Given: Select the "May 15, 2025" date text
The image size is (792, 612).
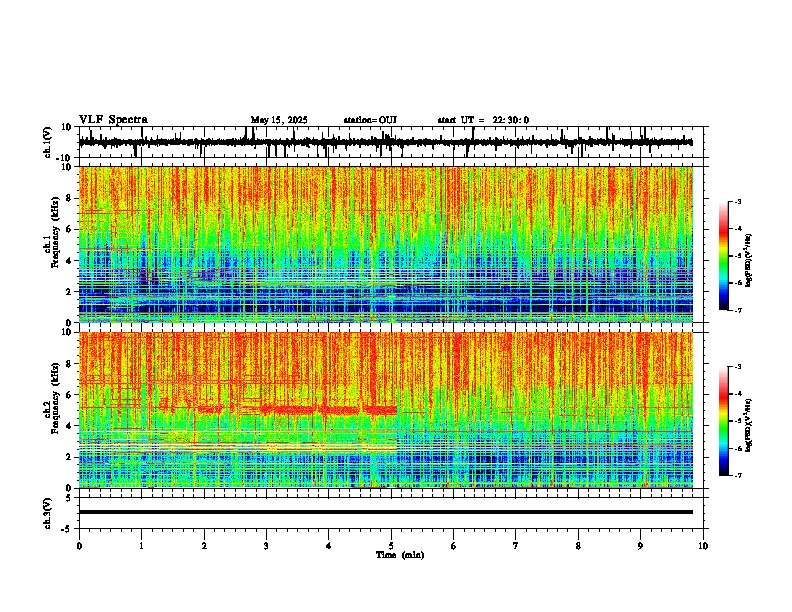Looking at the screenshot, I should click(279, 120).
